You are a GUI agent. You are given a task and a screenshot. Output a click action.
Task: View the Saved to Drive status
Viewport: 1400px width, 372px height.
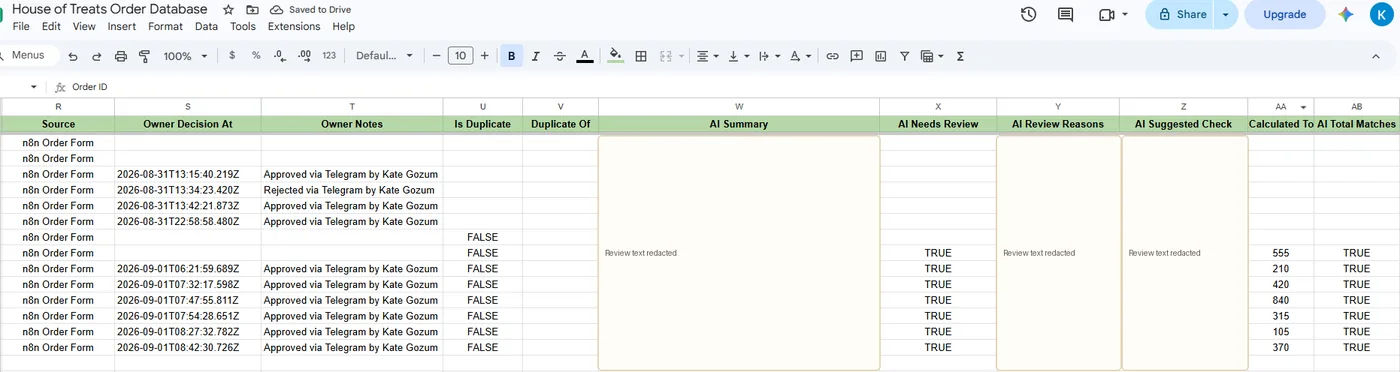click(311, 10)
